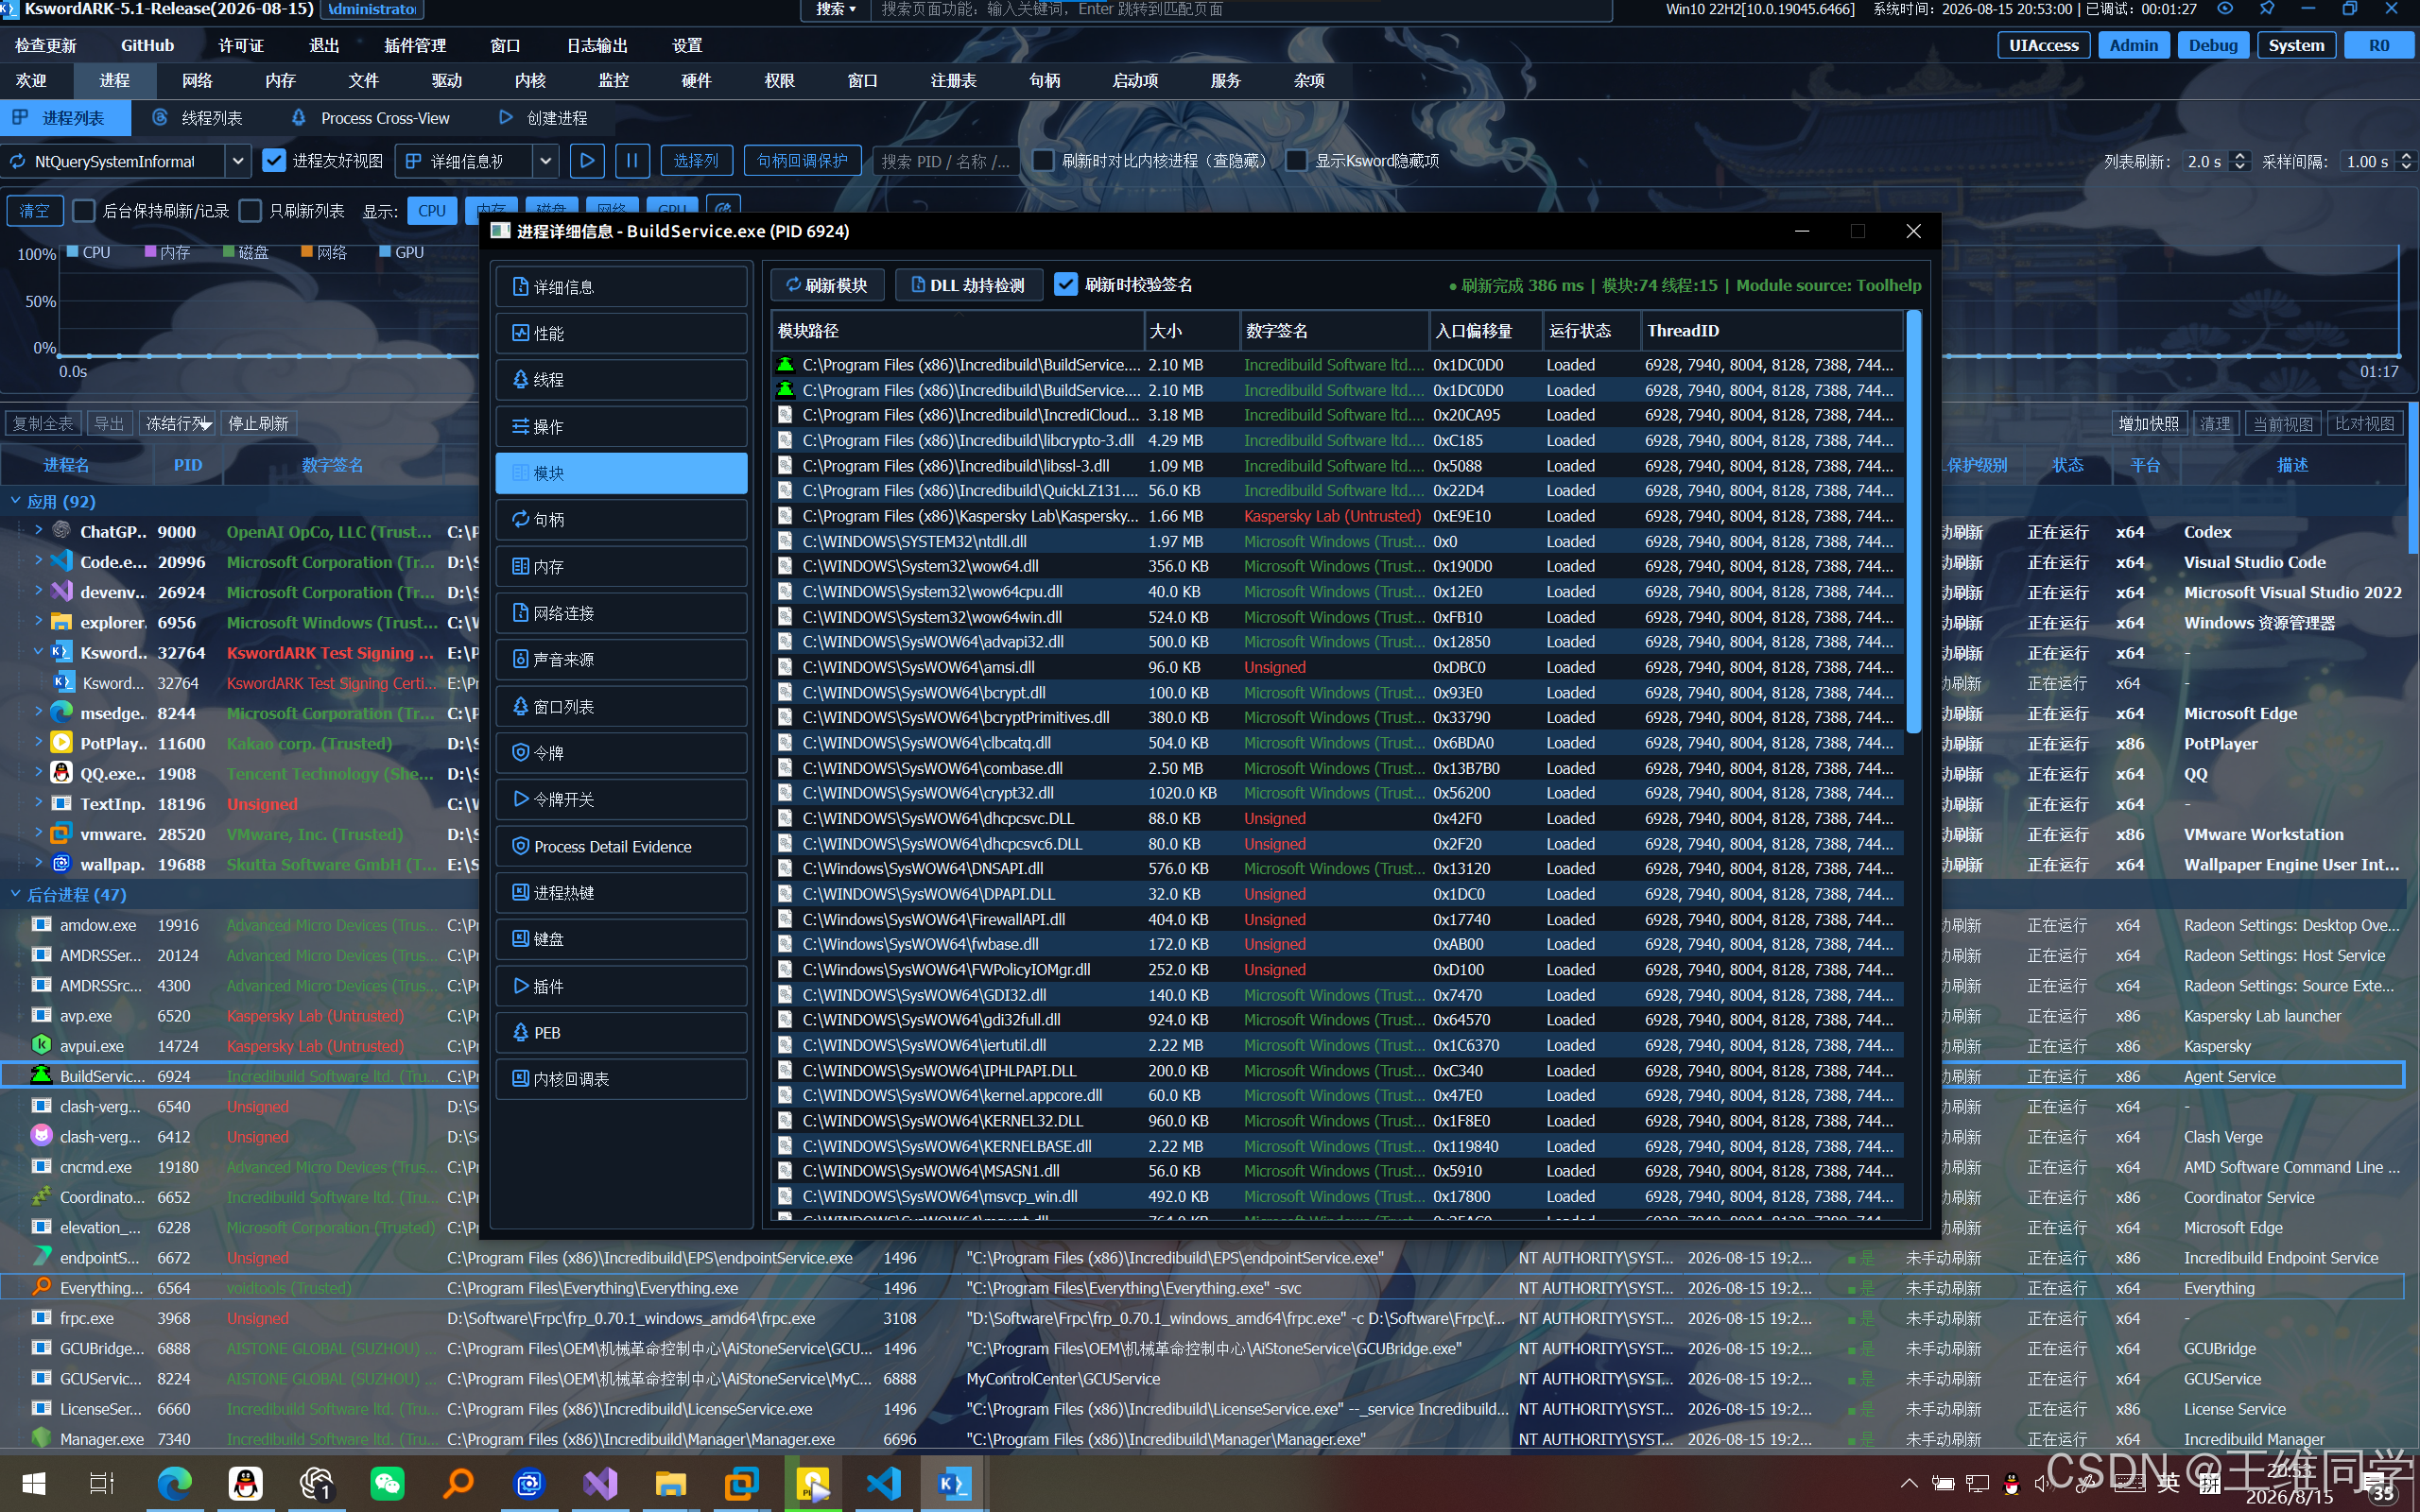This screenshot has height=1512, width=2420.
Task: Uncheck the 进程友好视图 checkbox
Action: (x=273, y=161)
